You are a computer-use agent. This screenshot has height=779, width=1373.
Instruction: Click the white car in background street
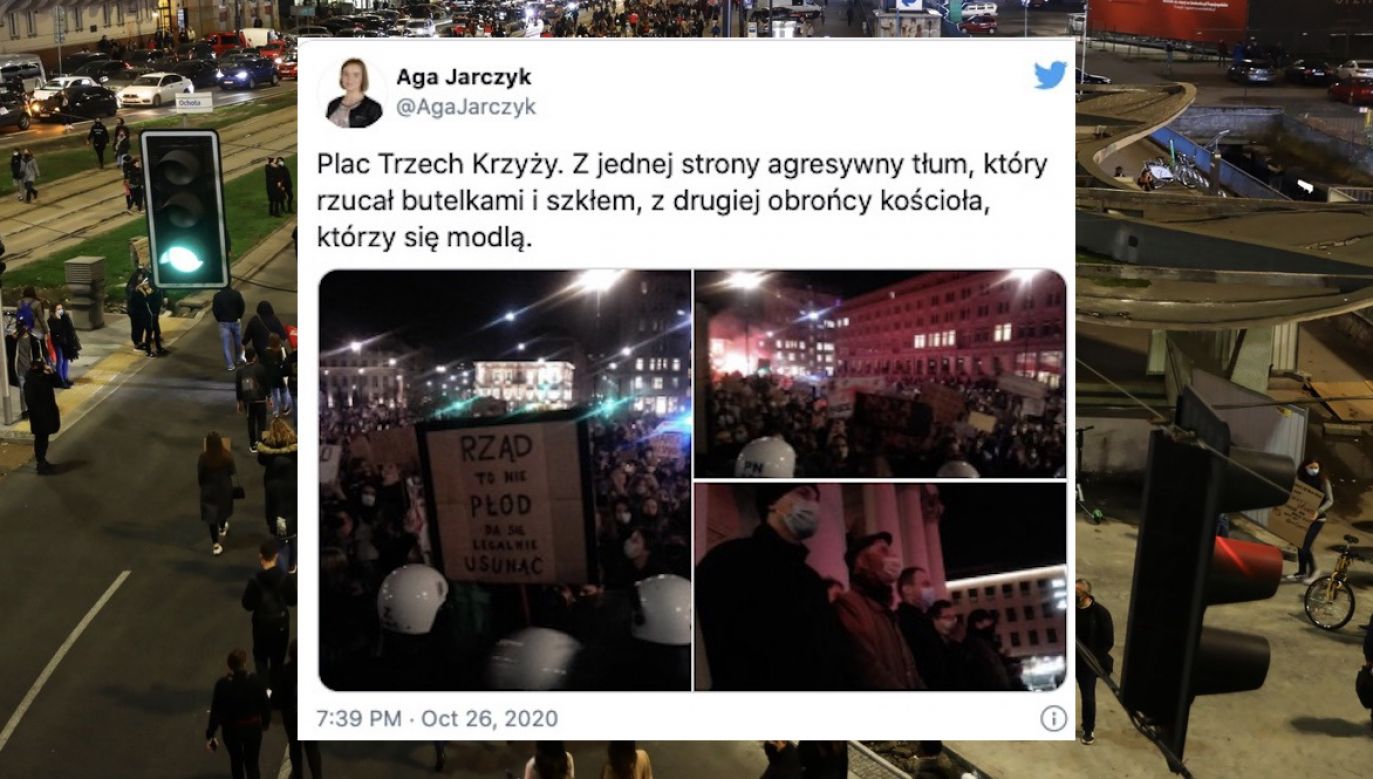[155, 89]
